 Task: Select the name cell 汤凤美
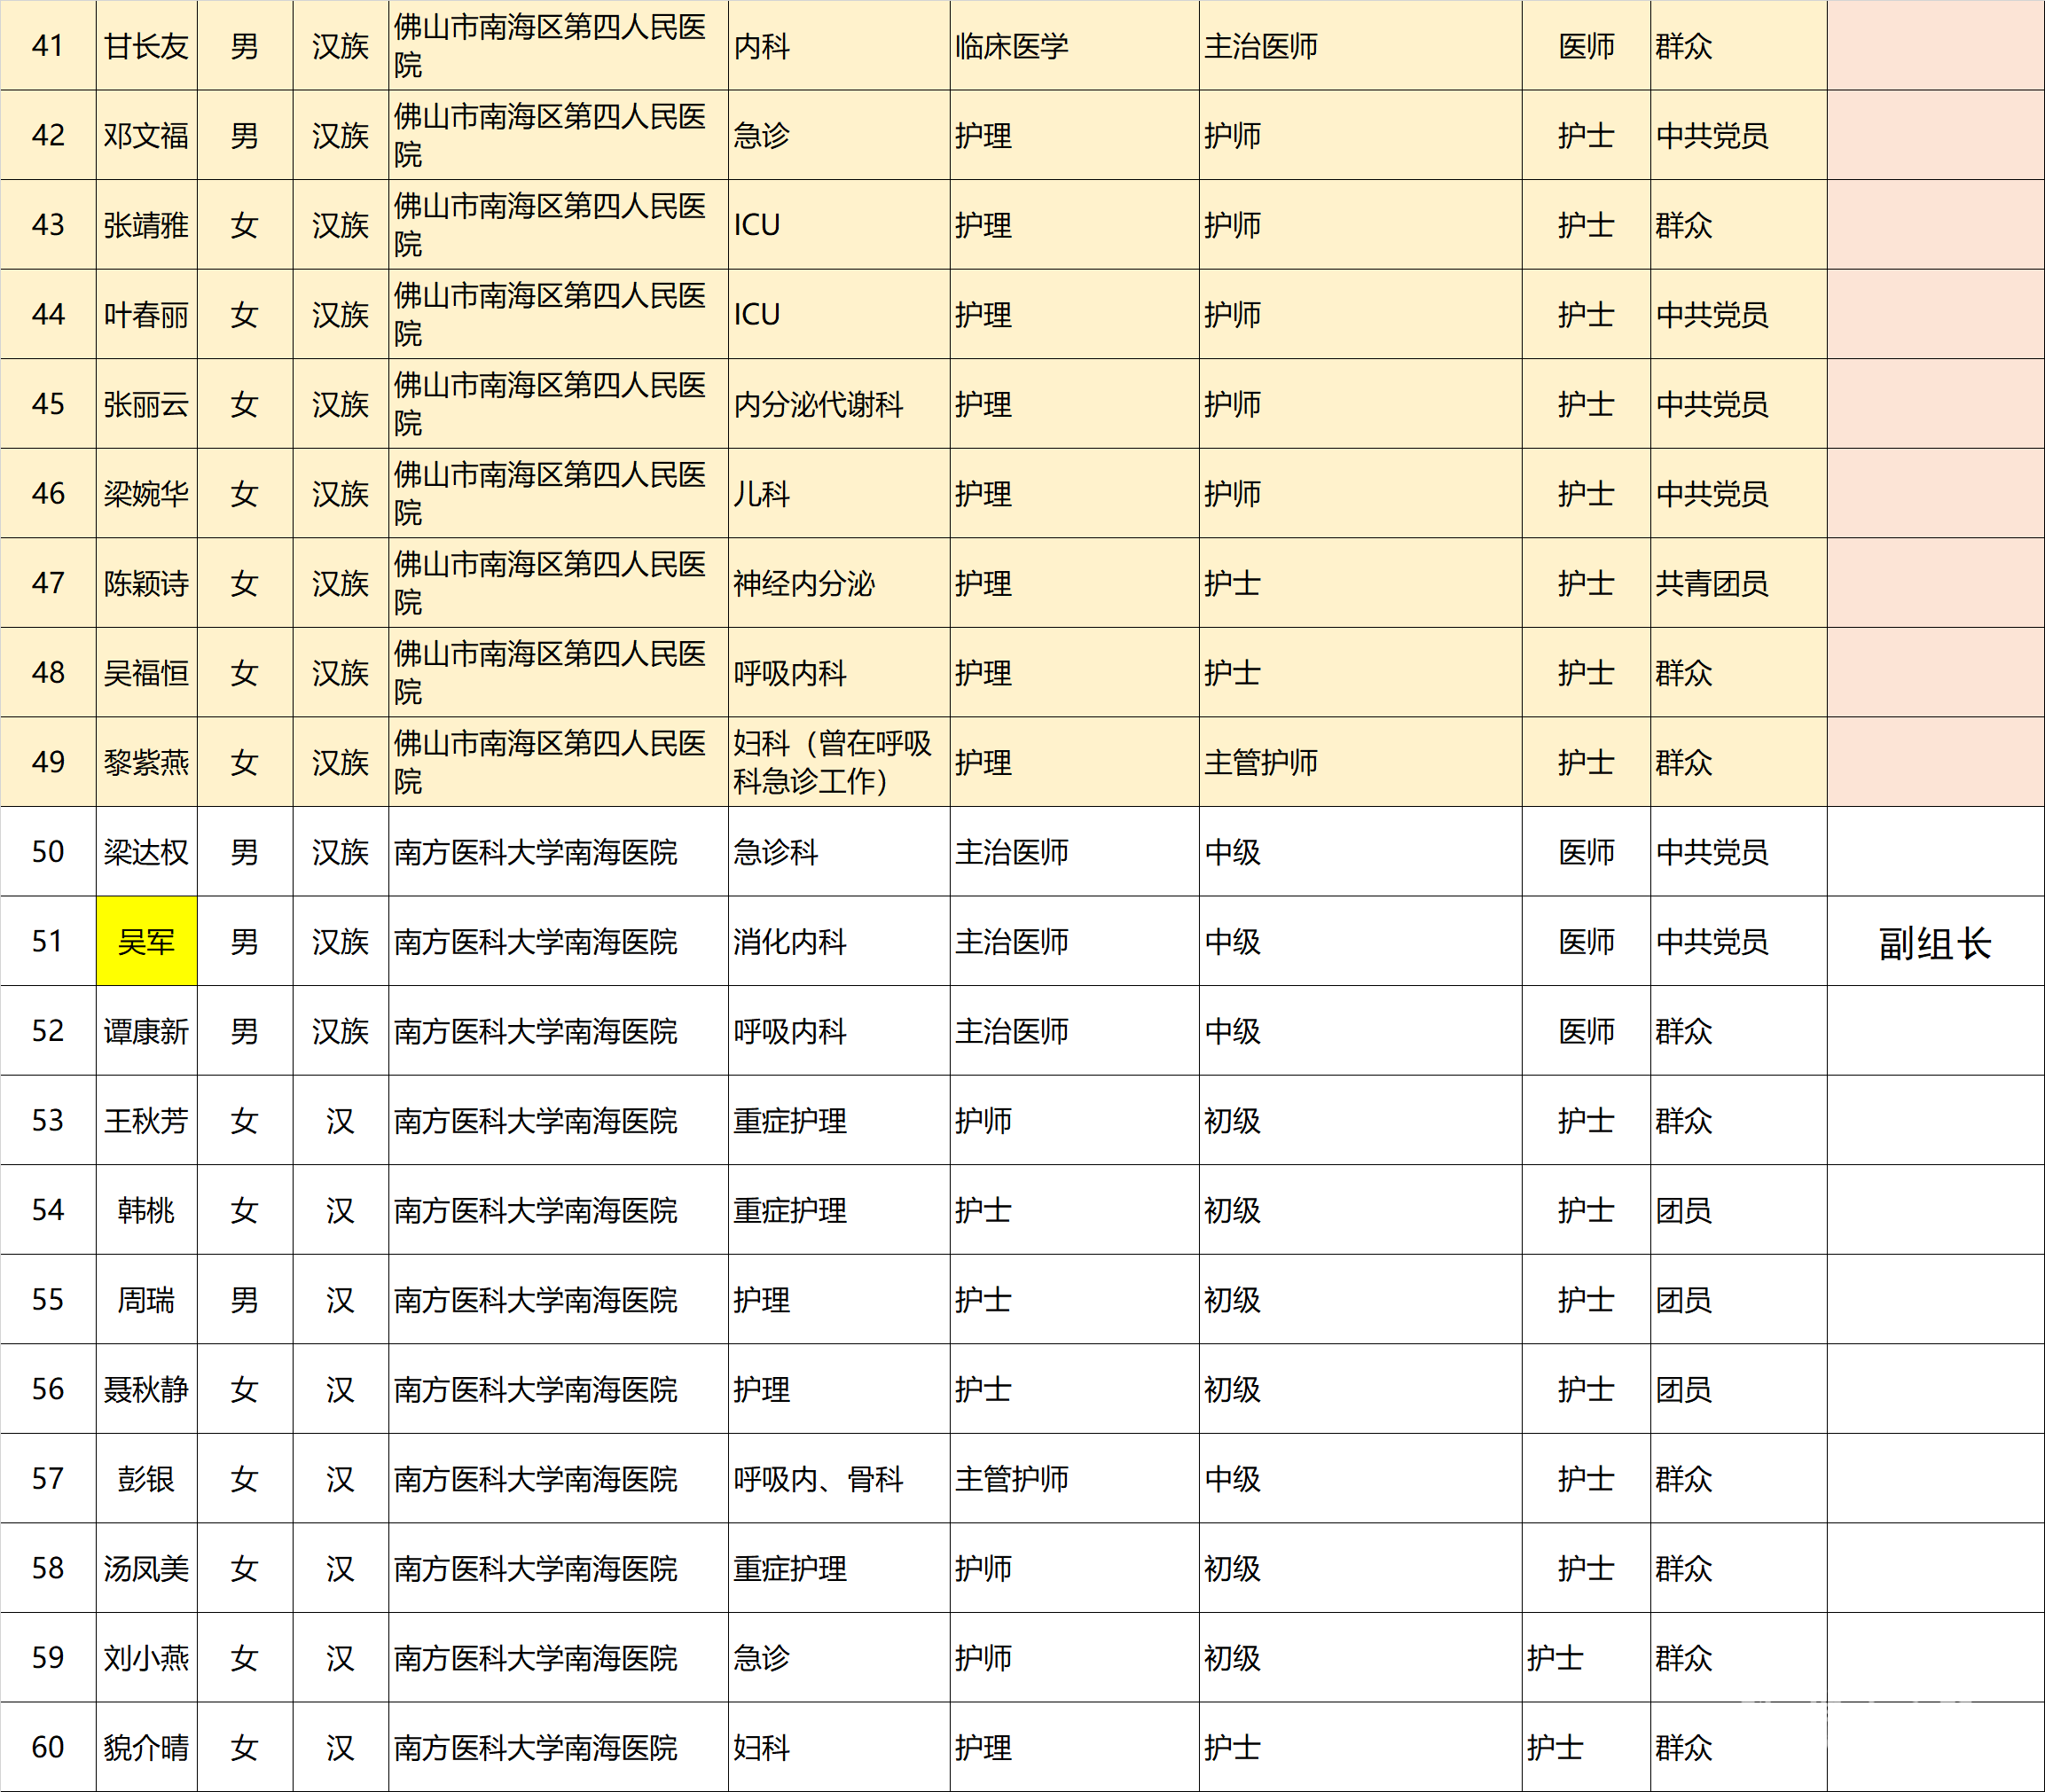click(x=147, y=1568)
